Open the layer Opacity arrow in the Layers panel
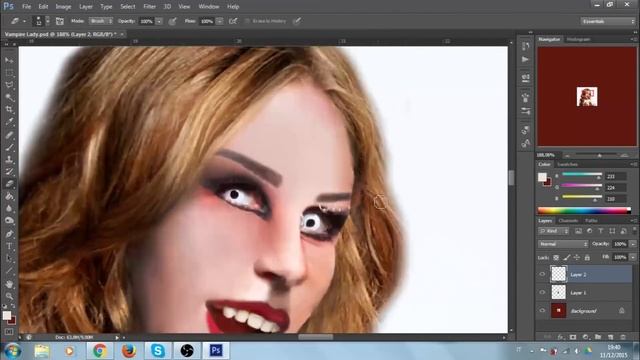 (x=633, y=244)
